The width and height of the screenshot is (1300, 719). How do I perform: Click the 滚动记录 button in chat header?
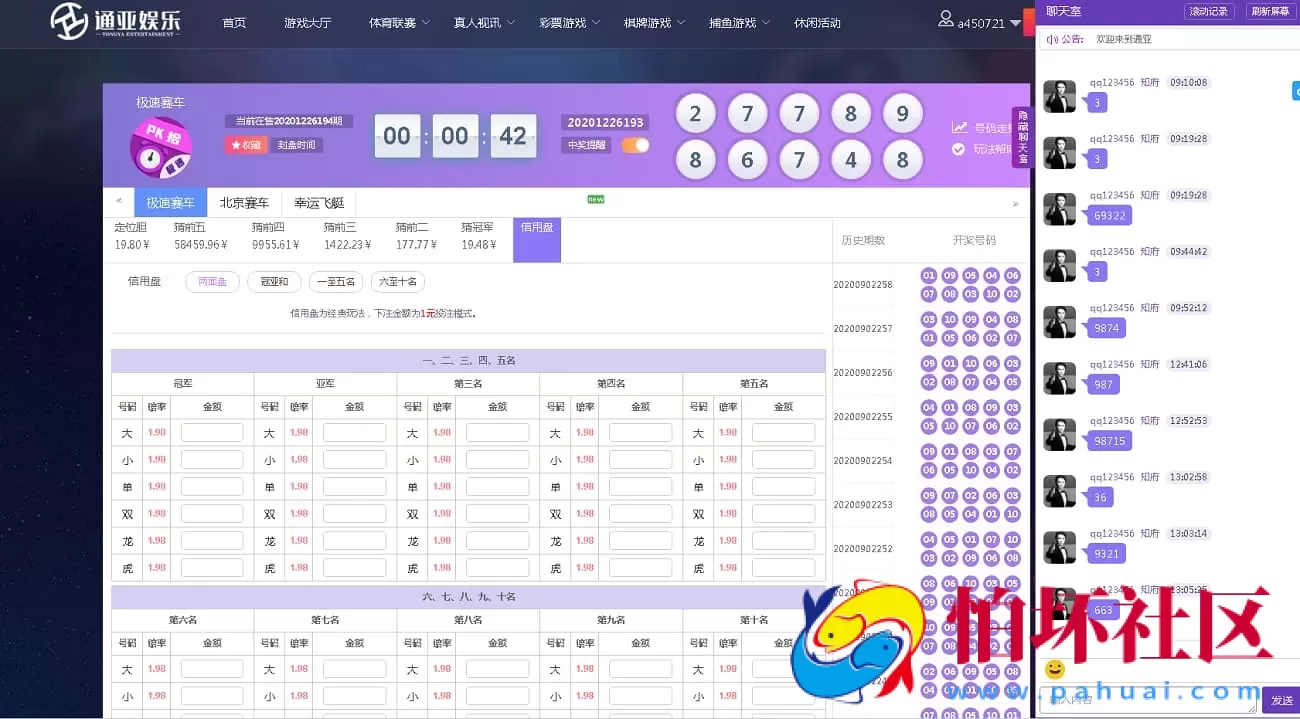point(1209,11)
